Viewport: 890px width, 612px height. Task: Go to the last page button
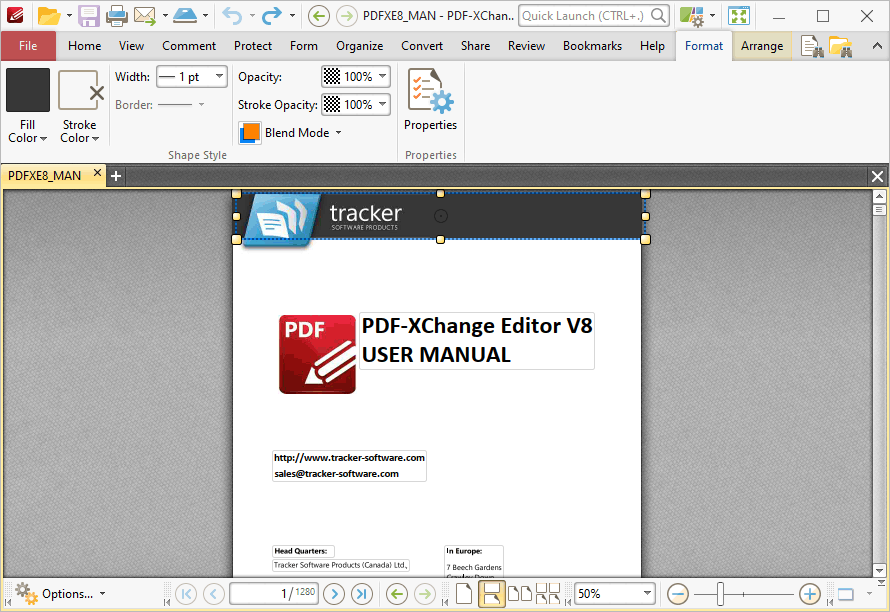[362, 594]
